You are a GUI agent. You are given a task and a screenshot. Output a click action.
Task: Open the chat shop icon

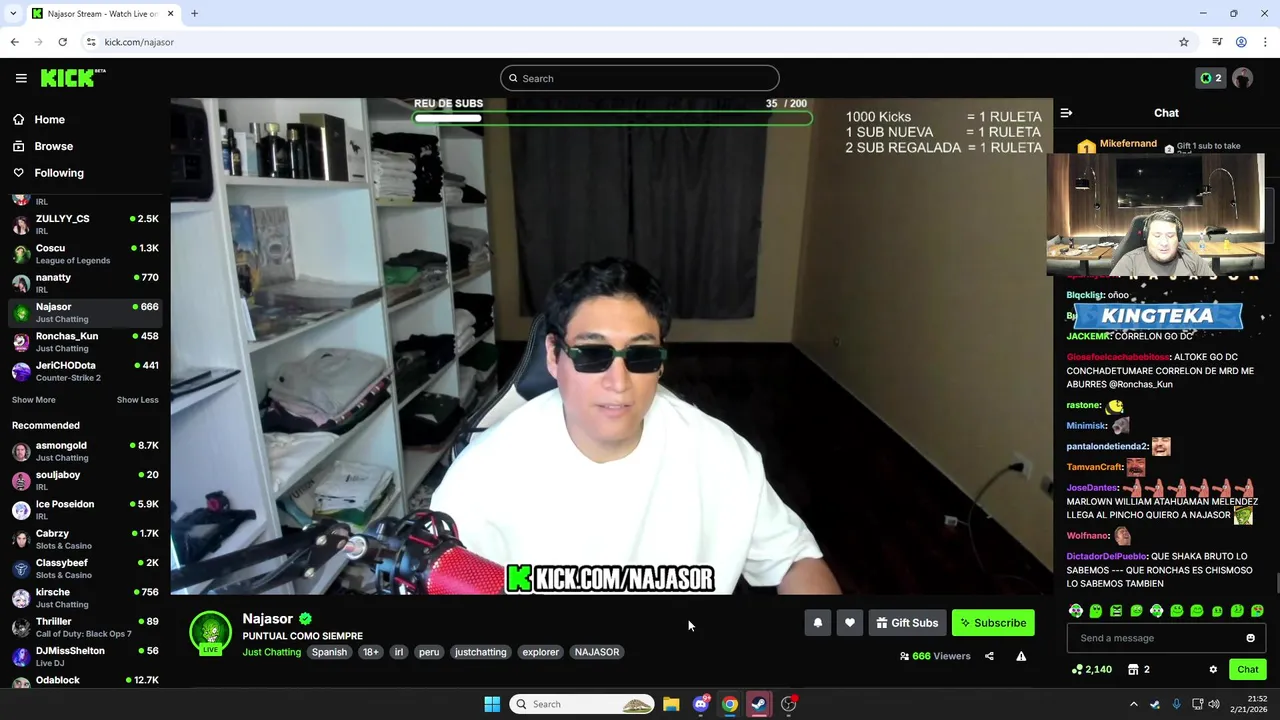[1139, 669]
